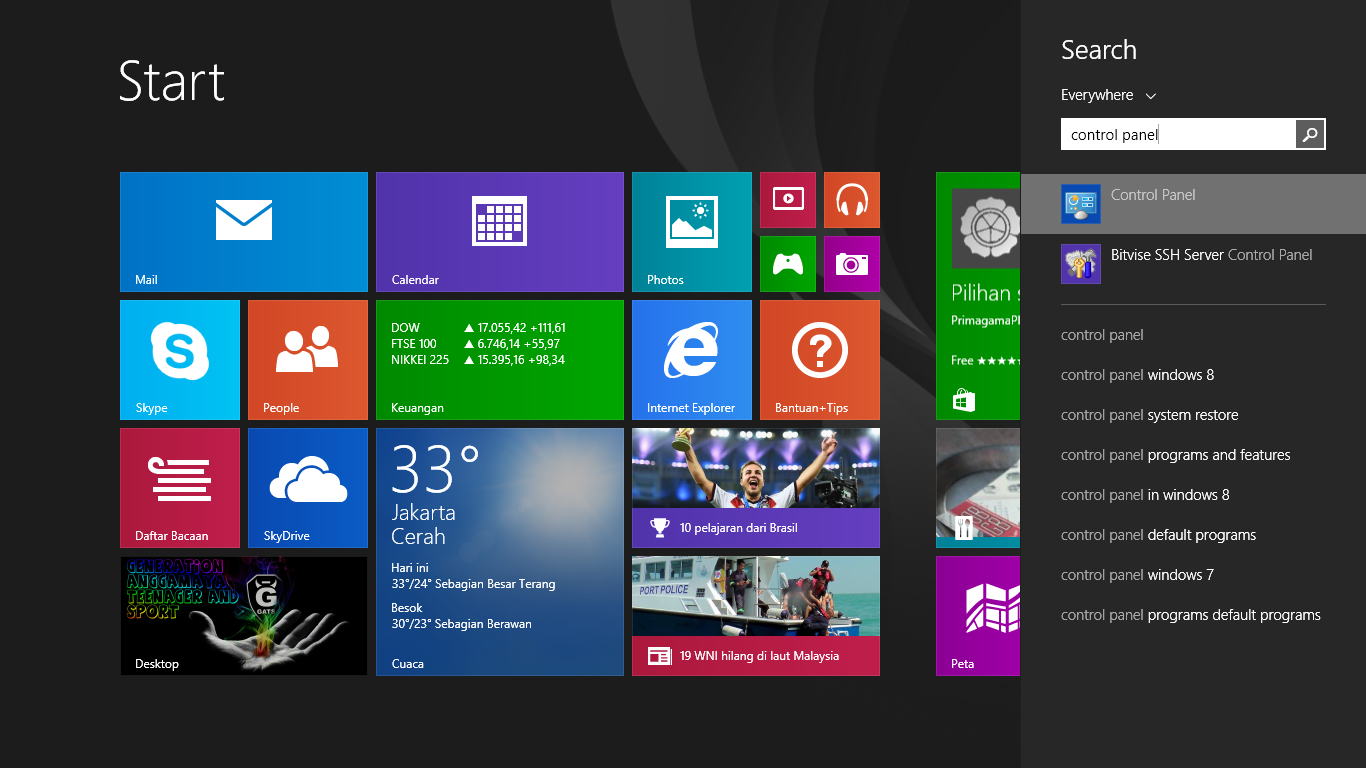
Task: Open the SkyDrive tile
Action: point(308,488)
